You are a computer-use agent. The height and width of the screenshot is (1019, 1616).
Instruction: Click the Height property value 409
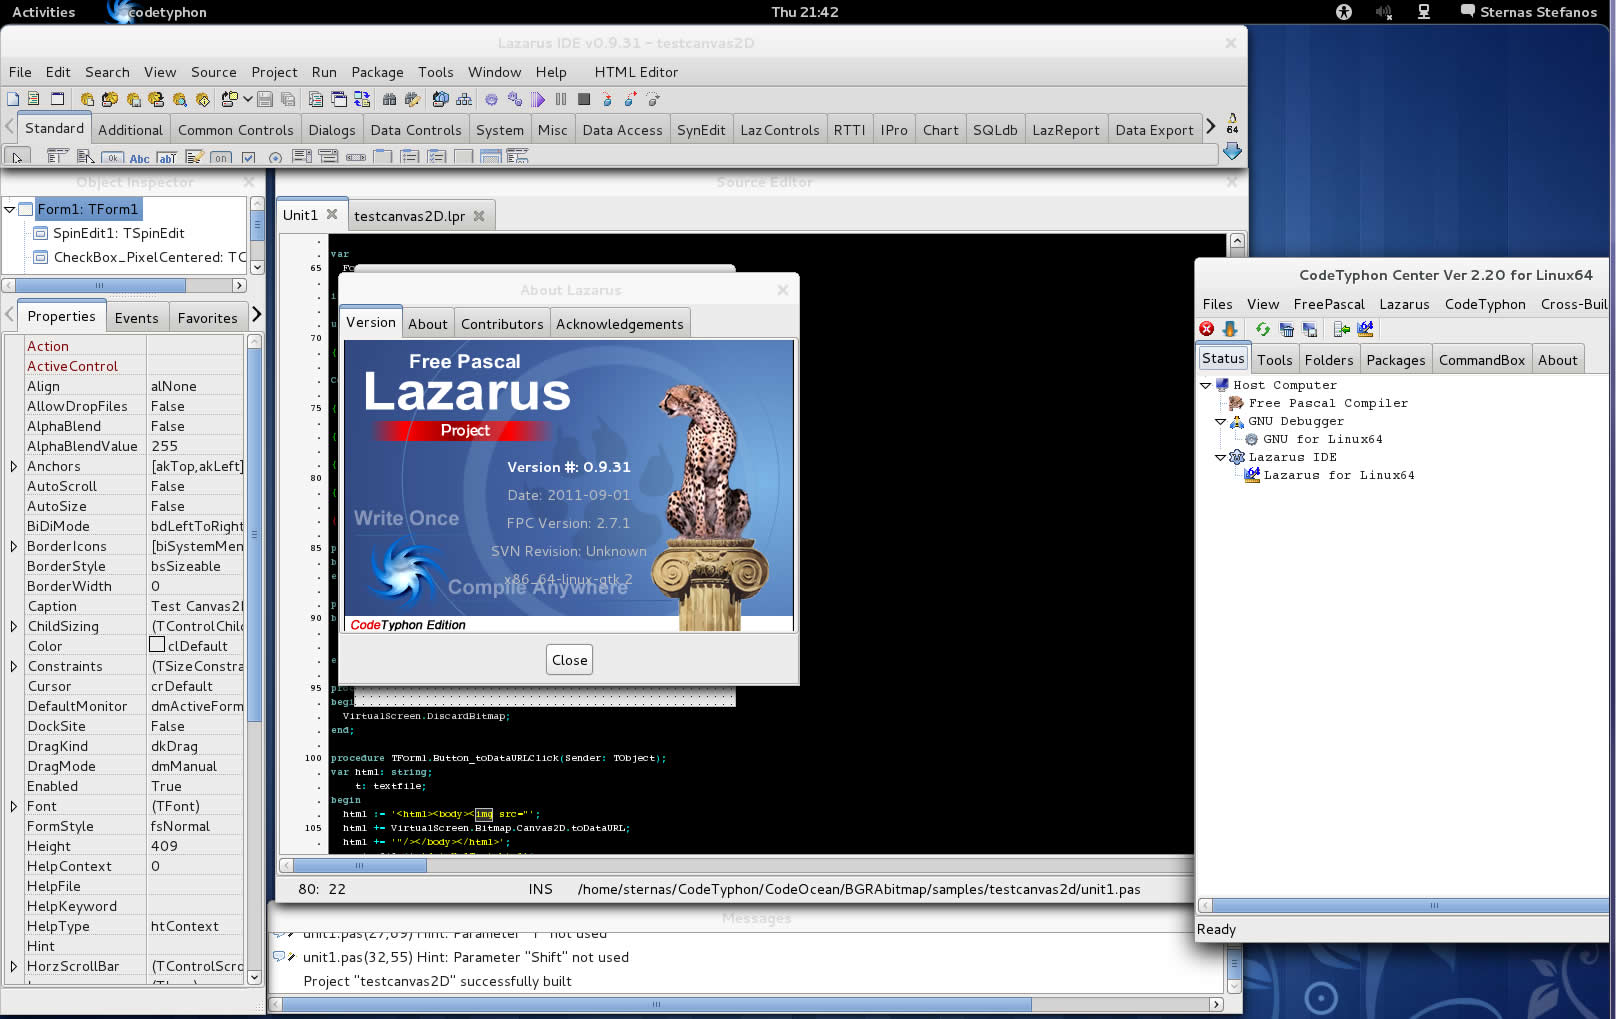(196, 846)
